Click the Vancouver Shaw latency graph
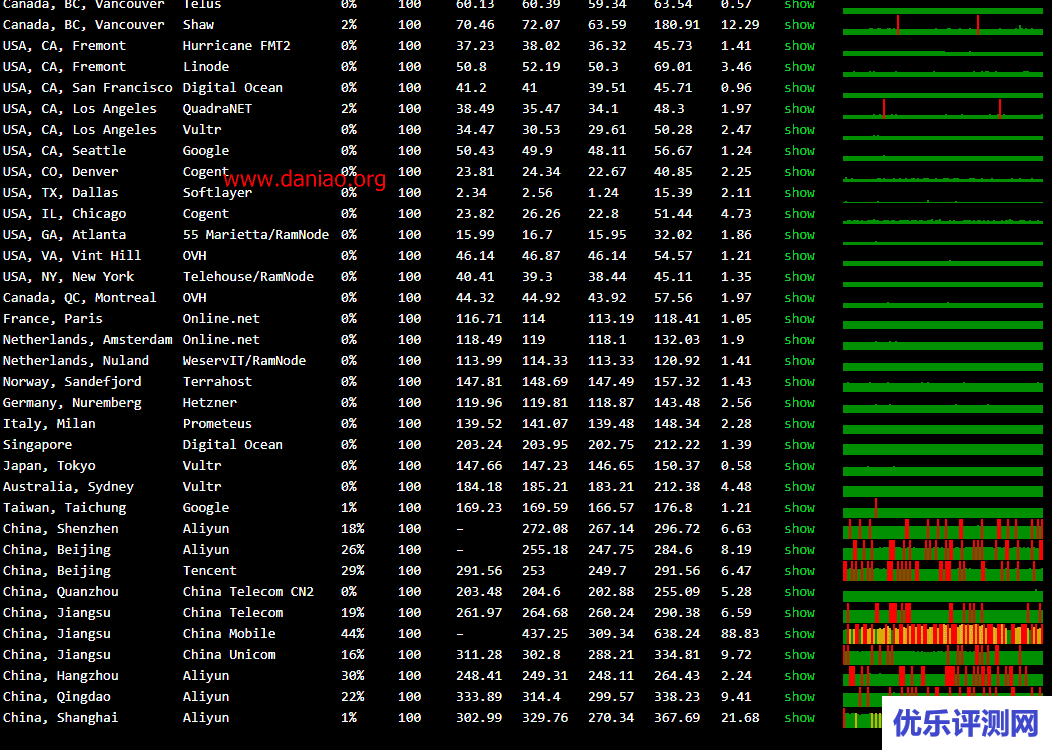Viewport: 1052px width, 750px height. [943, 25]
